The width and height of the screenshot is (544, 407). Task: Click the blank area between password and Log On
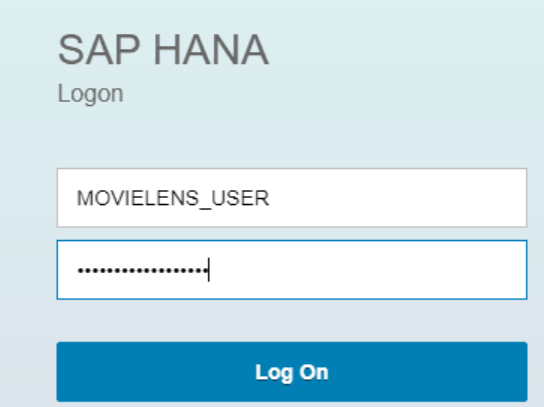coord(292,320)
